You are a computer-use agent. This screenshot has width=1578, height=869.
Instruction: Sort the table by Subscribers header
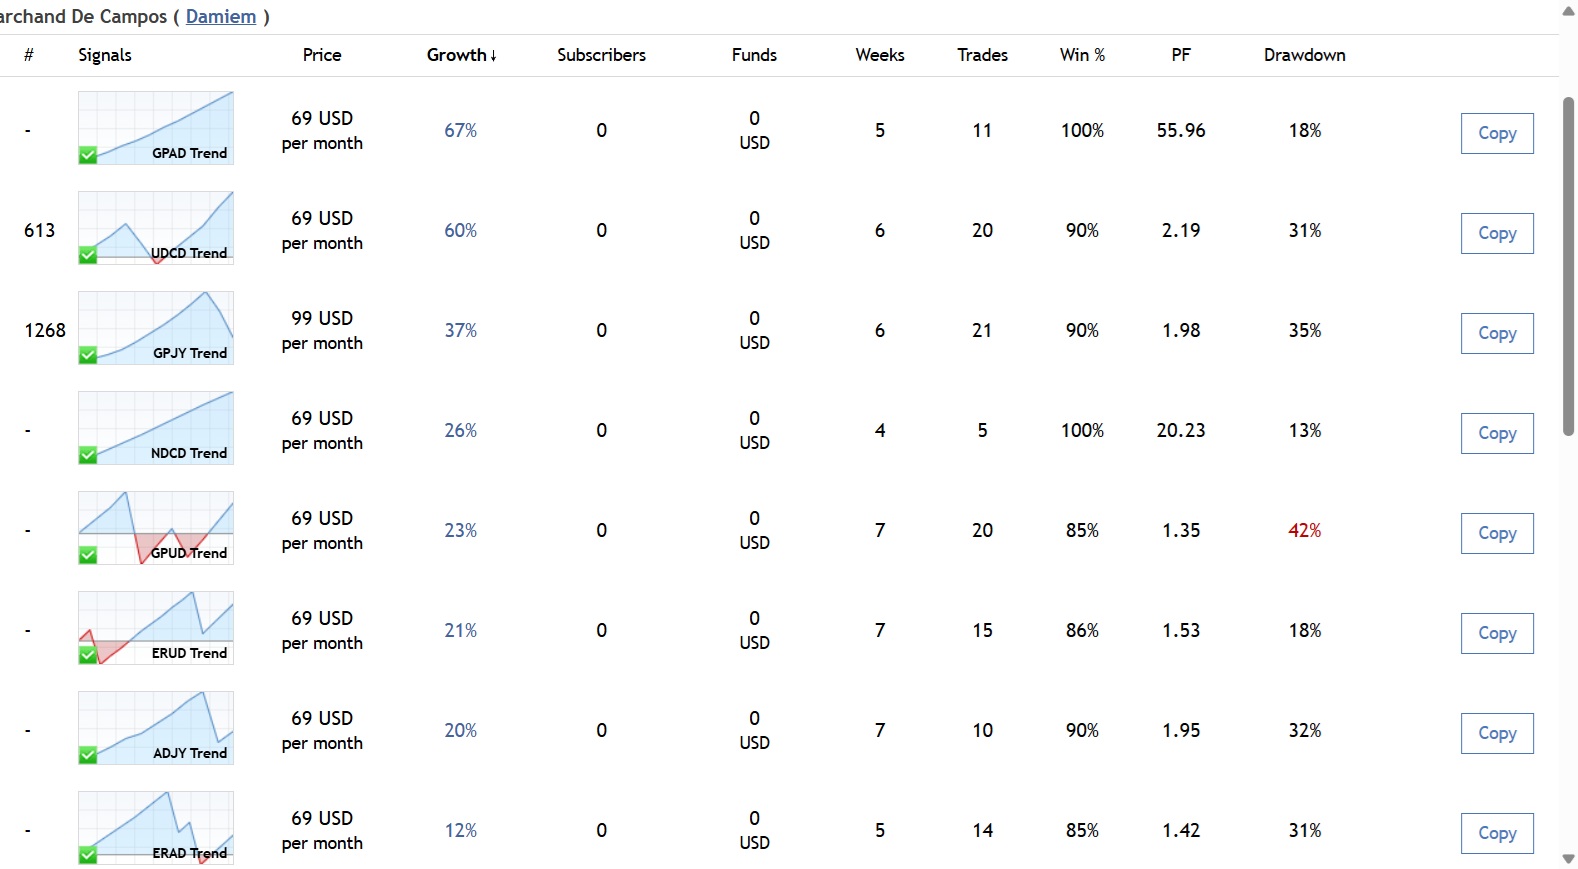click(x=601, y=55)
